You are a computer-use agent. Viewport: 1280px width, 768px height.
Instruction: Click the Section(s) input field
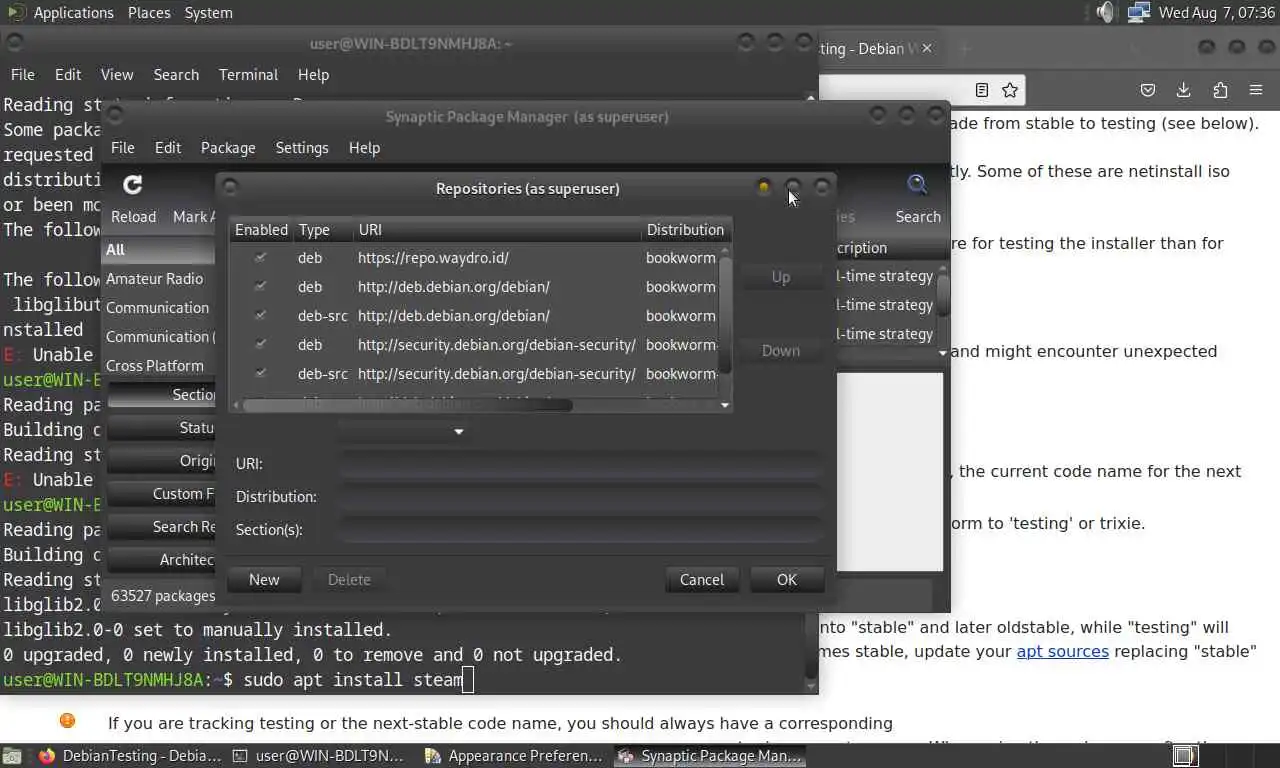click(580, 530)
